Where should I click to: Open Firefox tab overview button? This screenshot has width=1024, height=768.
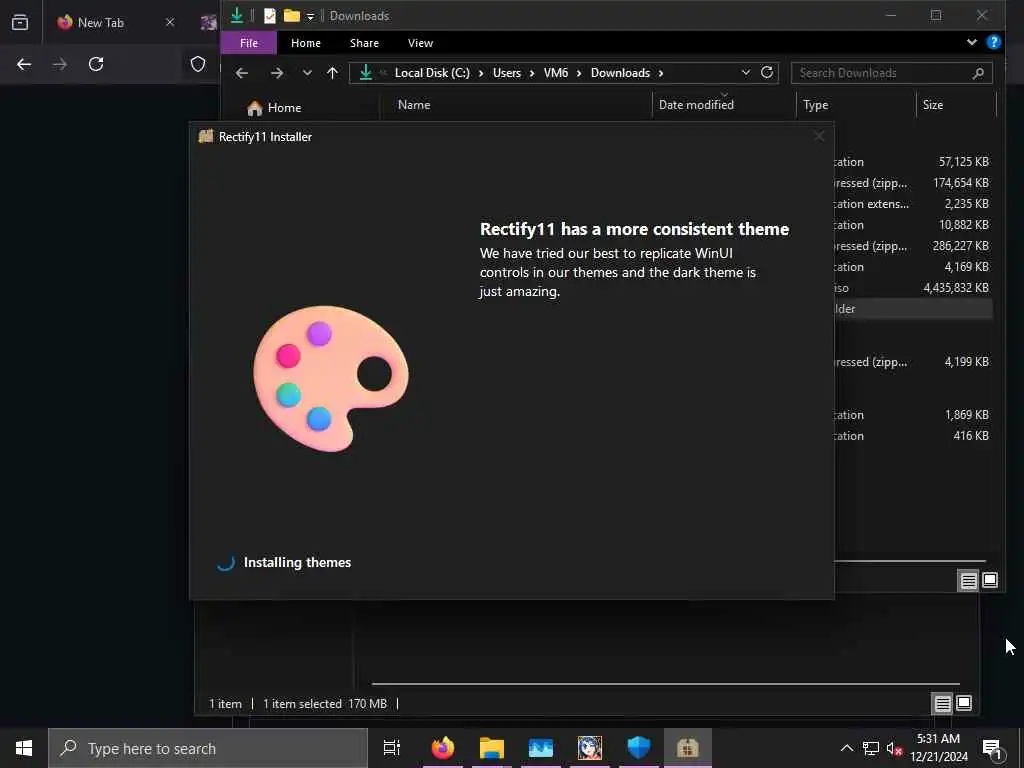20,22
